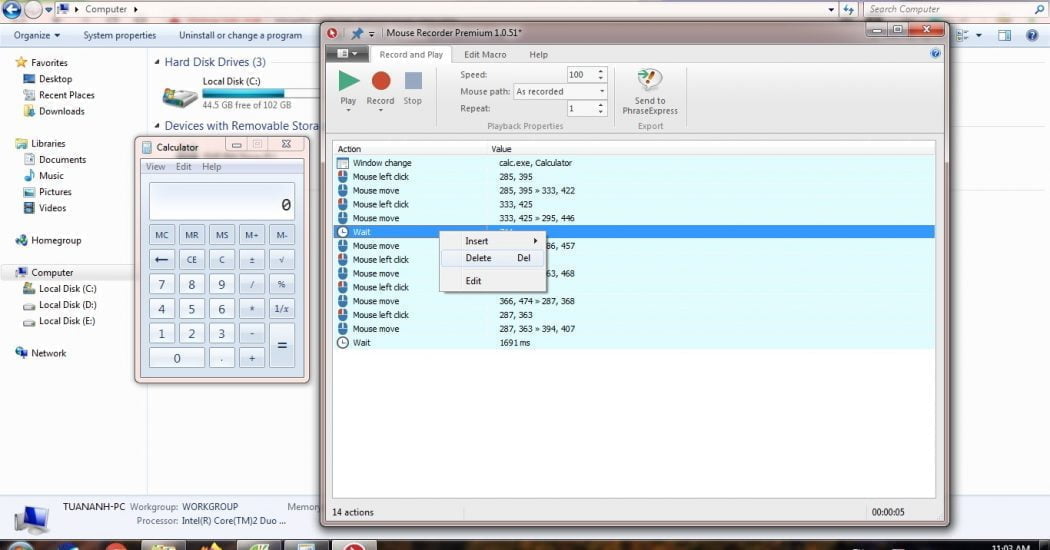1050x550 pixels.
Task: Open Calculator View menu
Action: click(155, 167)
